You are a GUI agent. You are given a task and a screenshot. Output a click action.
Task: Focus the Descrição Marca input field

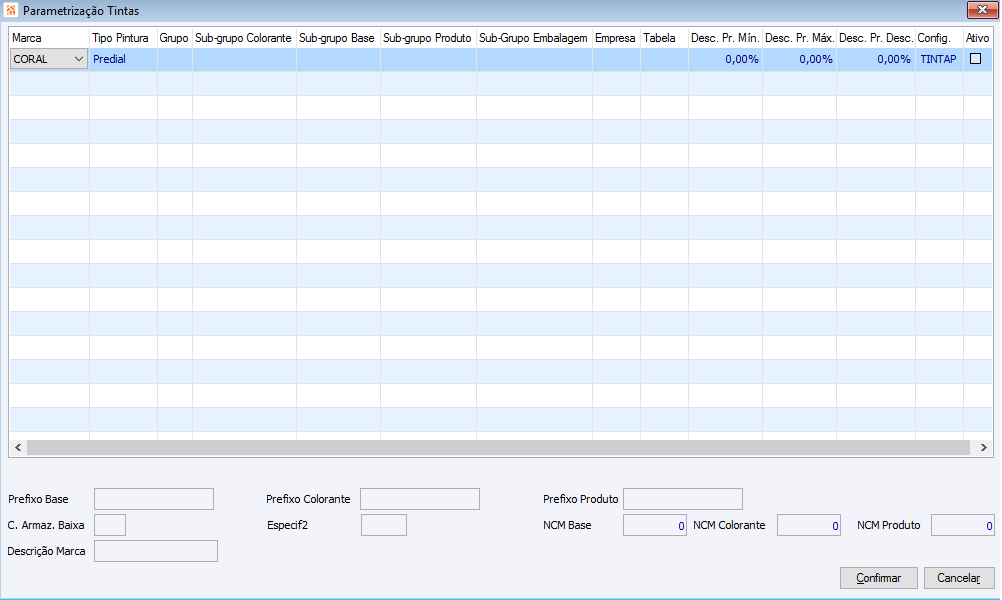pos(156,551)
